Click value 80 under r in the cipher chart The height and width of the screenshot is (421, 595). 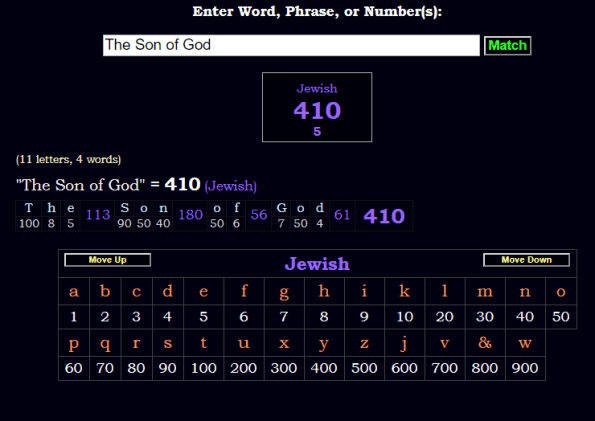(x=137, y=368)
